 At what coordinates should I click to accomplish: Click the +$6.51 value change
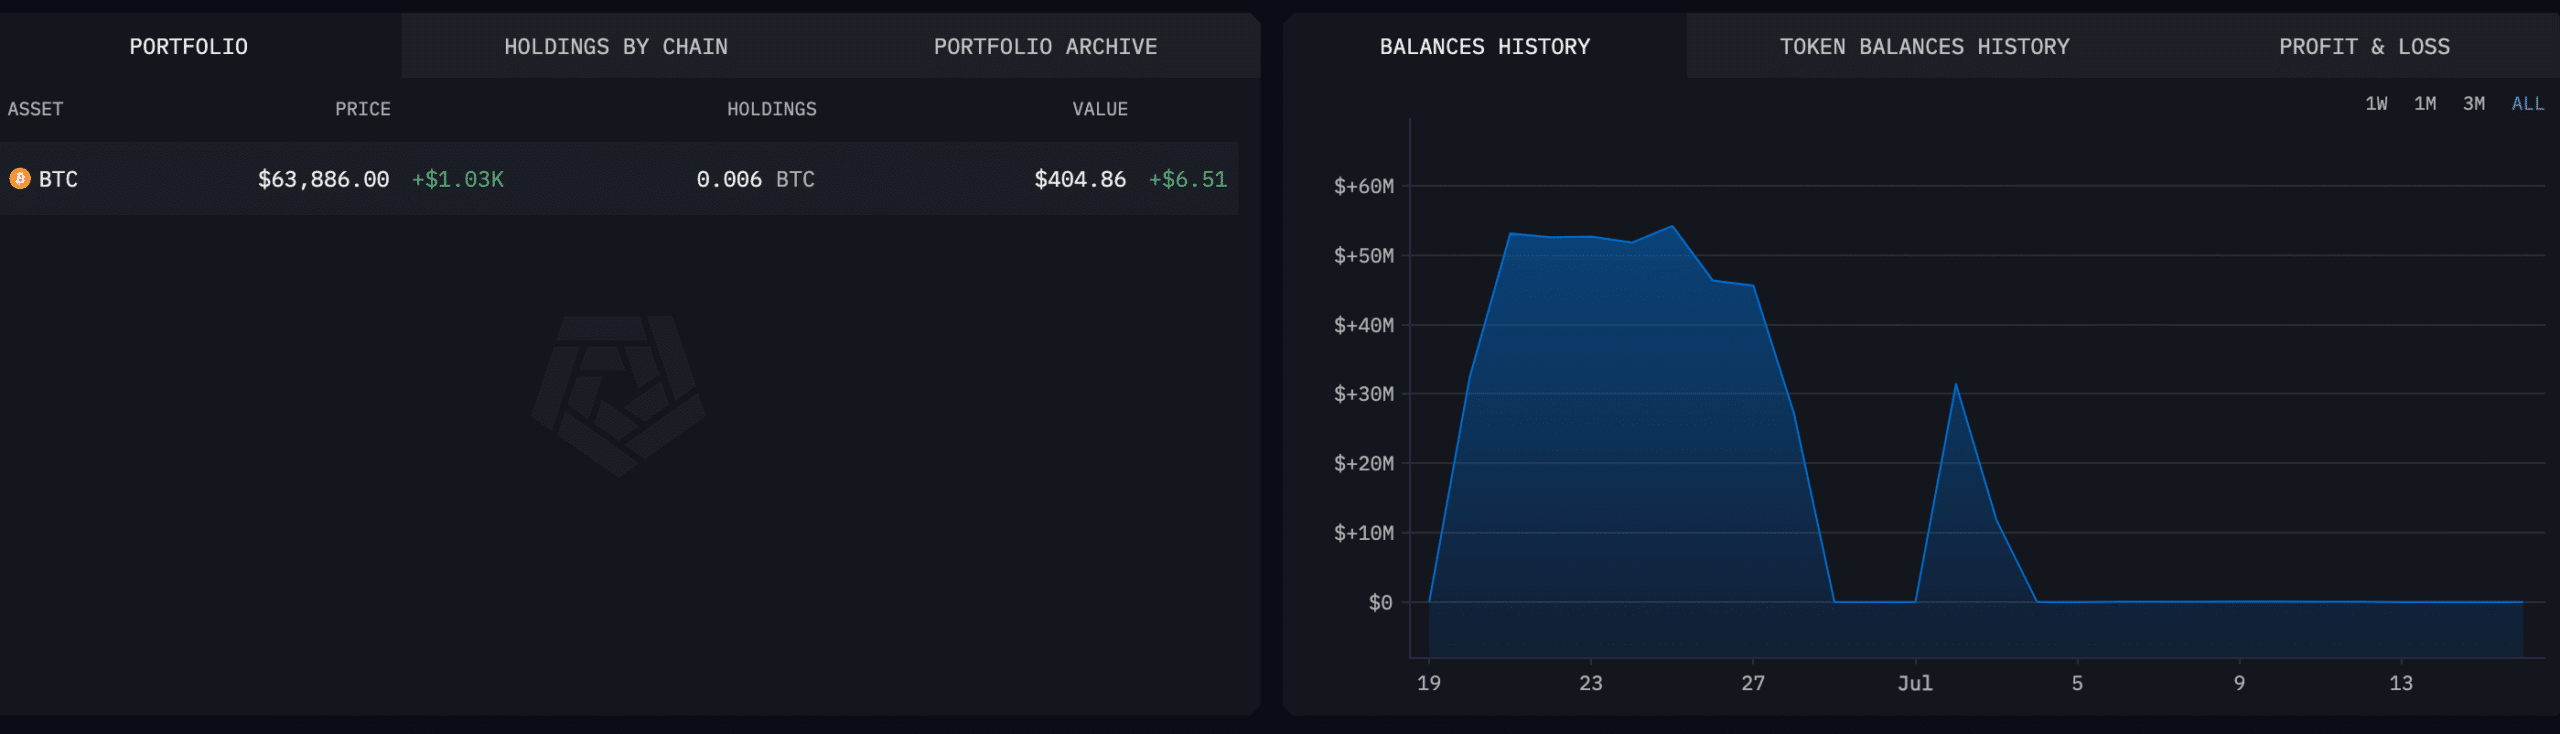(1188, 179)
